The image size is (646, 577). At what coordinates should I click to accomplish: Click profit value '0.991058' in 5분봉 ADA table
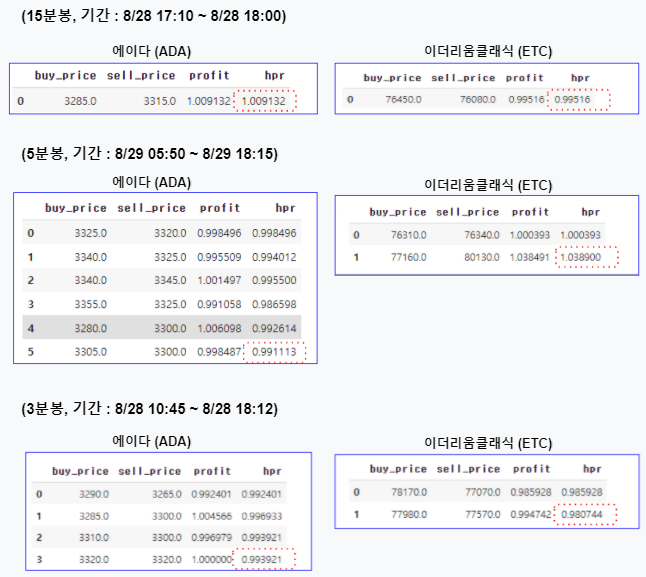[x=219, y=304]
